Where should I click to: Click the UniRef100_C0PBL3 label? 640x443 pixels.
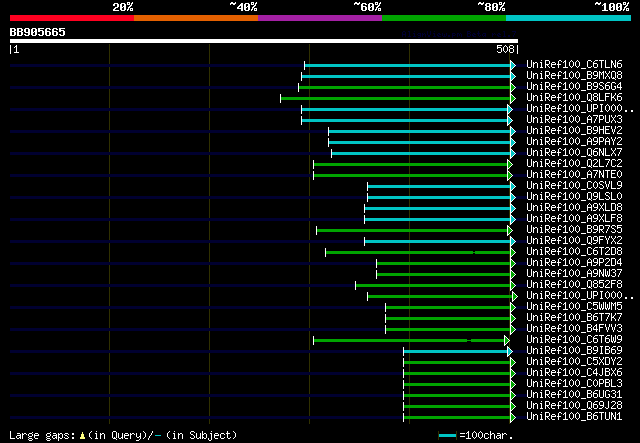pyautogui.click(x=574, y=384)
